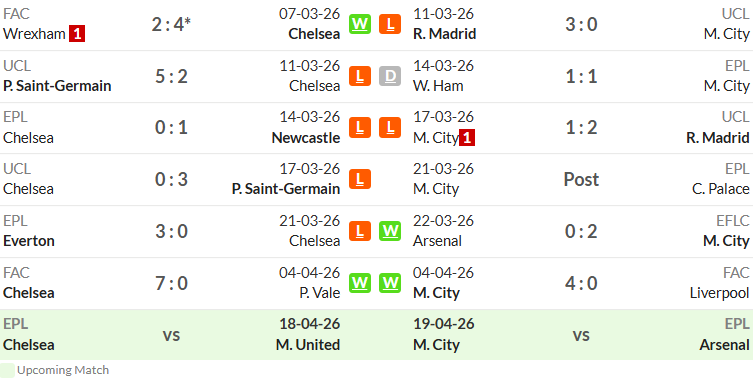This screenshot has width=753, height=385.
Task: Click the L badge for Chelsea vs P. Saint-Germain 0:3
Action: [360, 180]
